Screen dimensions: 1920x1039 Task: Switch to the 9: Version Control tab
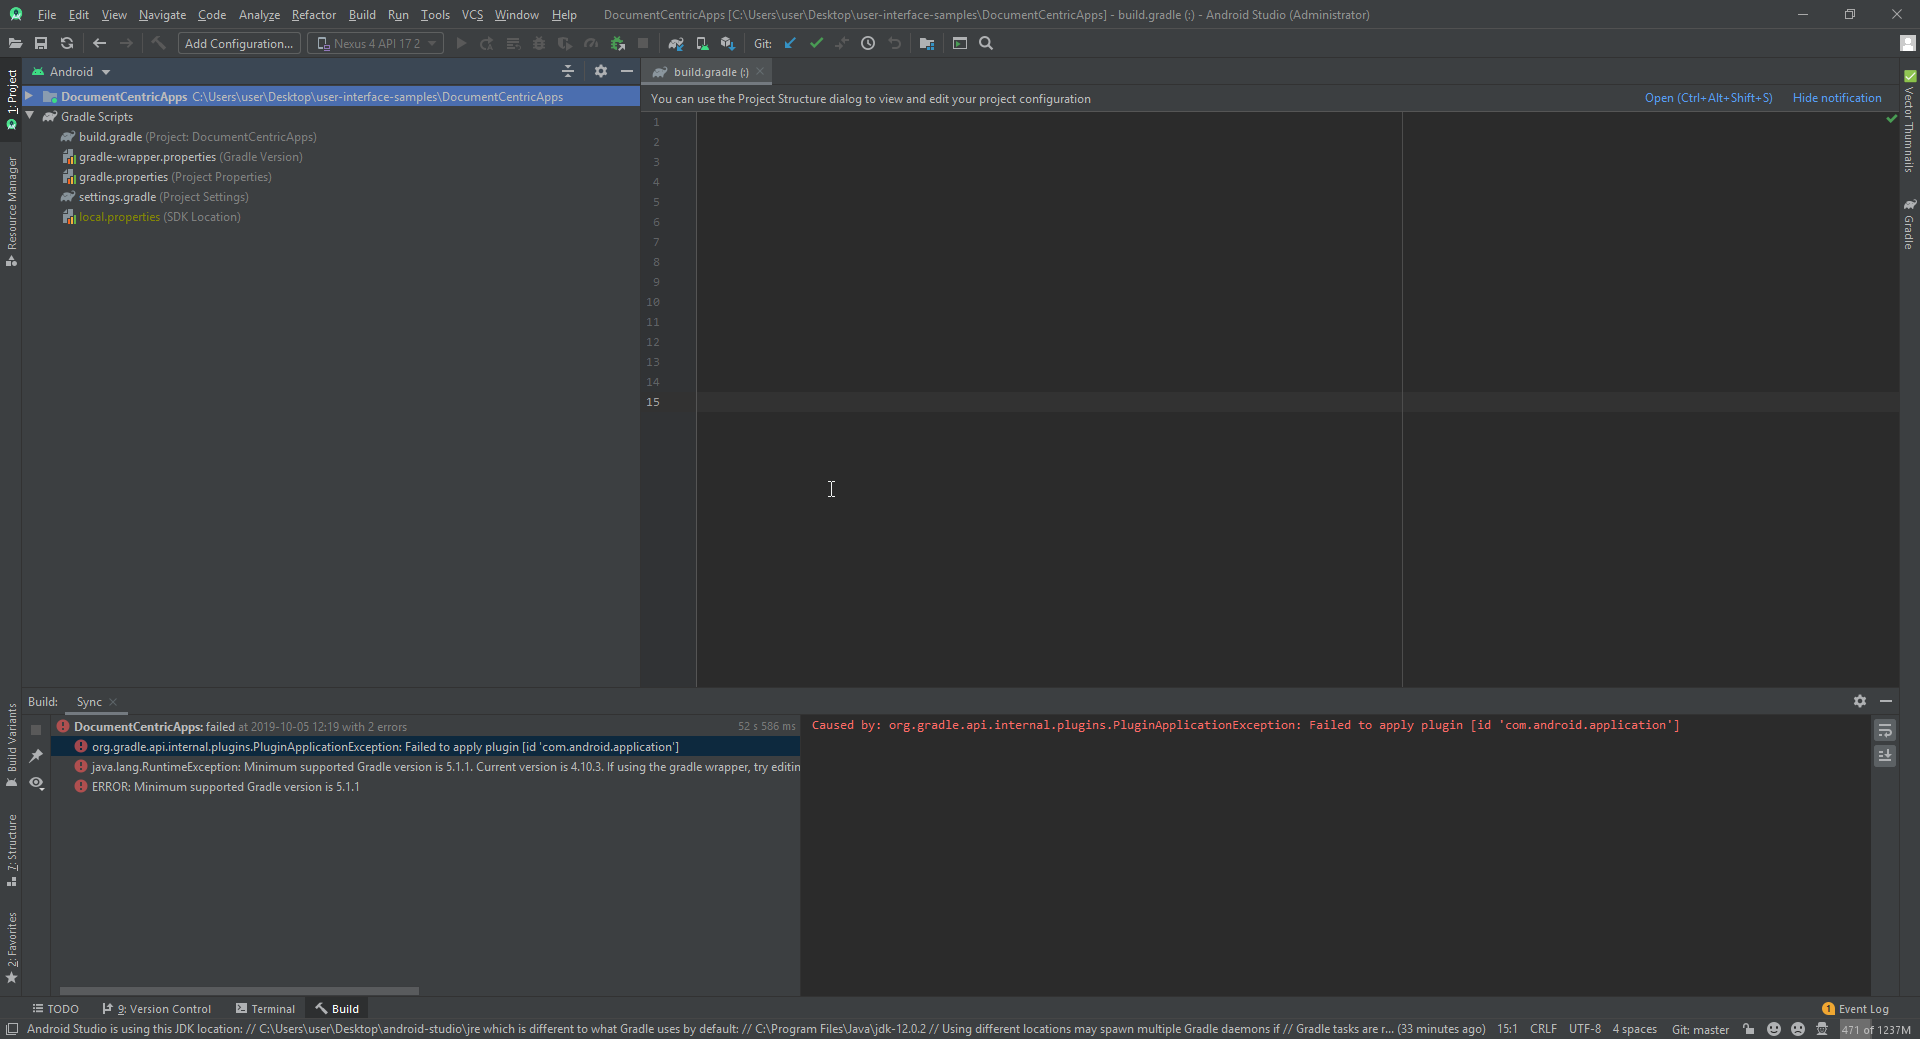(157, 1009)
